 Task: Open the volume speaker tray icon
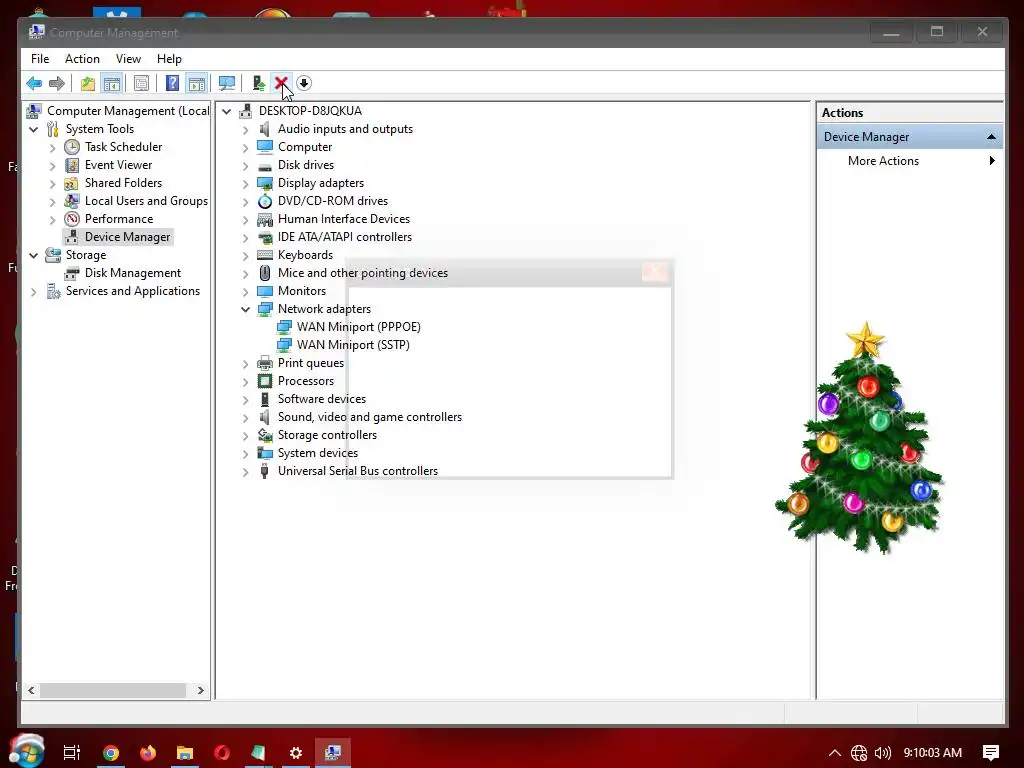882,753
